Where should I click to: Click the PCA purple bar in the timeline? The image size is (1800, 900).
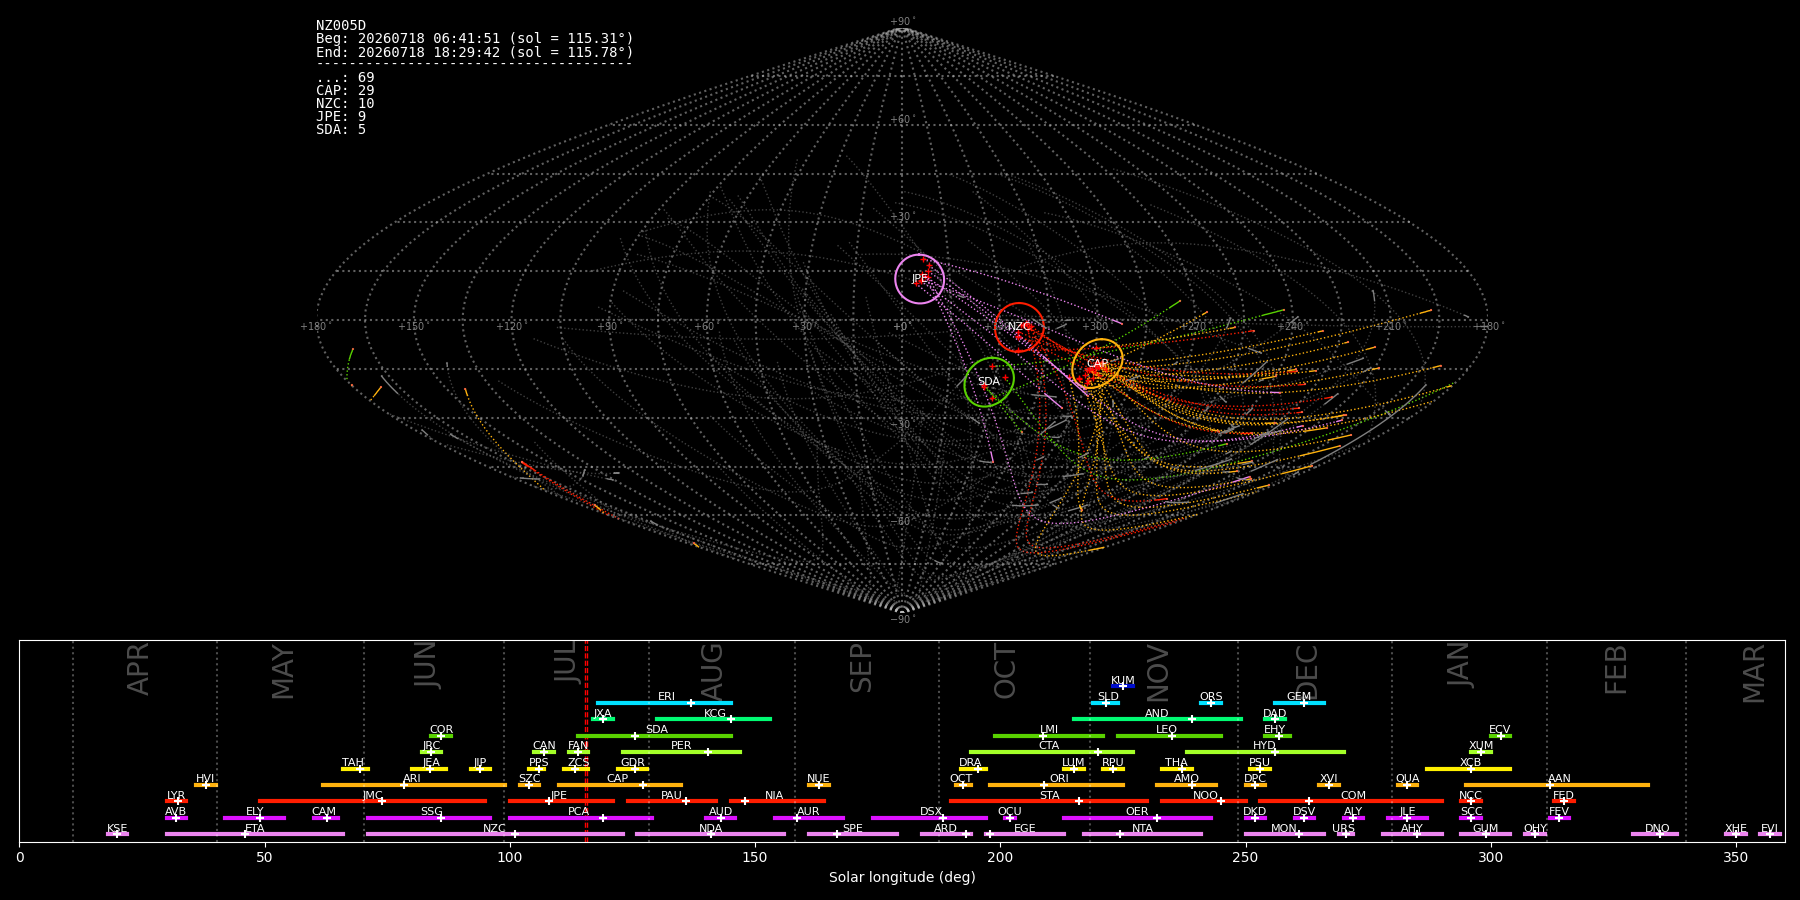coord(580,818)
